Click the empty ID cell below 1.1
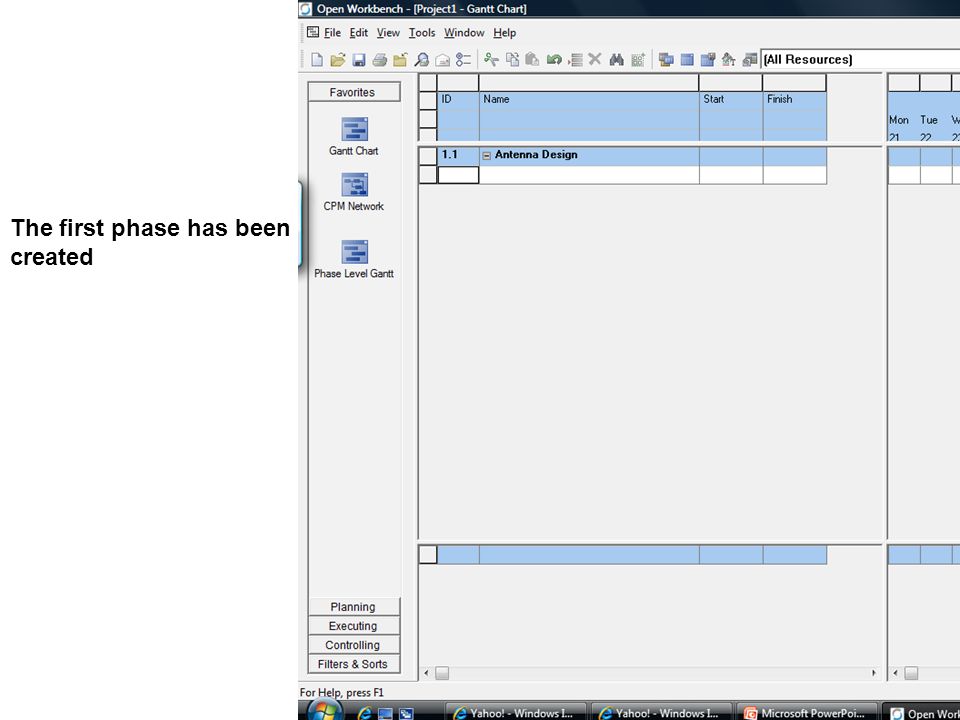 click(458, 175)
